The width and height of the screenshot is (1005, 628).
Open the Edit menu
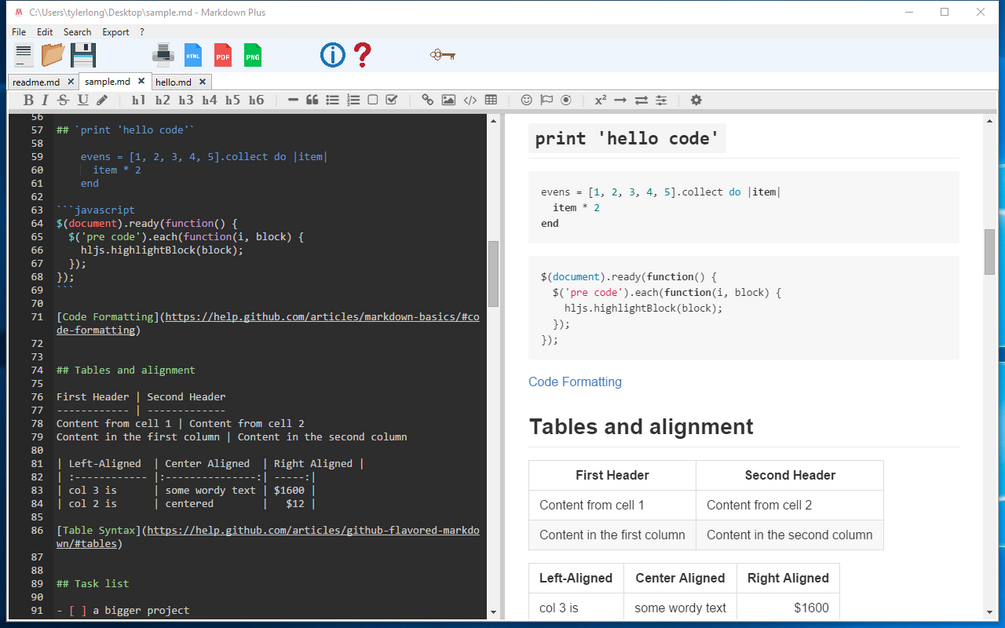click(44, 32)
